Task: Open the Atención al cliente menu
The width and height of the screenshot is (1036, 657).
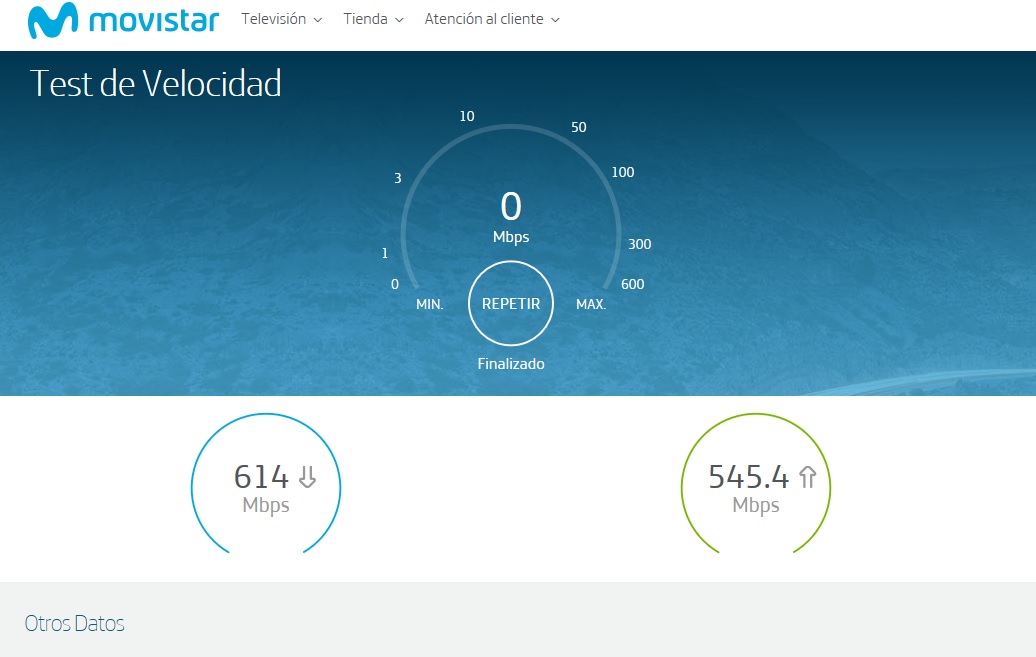Action: pos(492,19)
